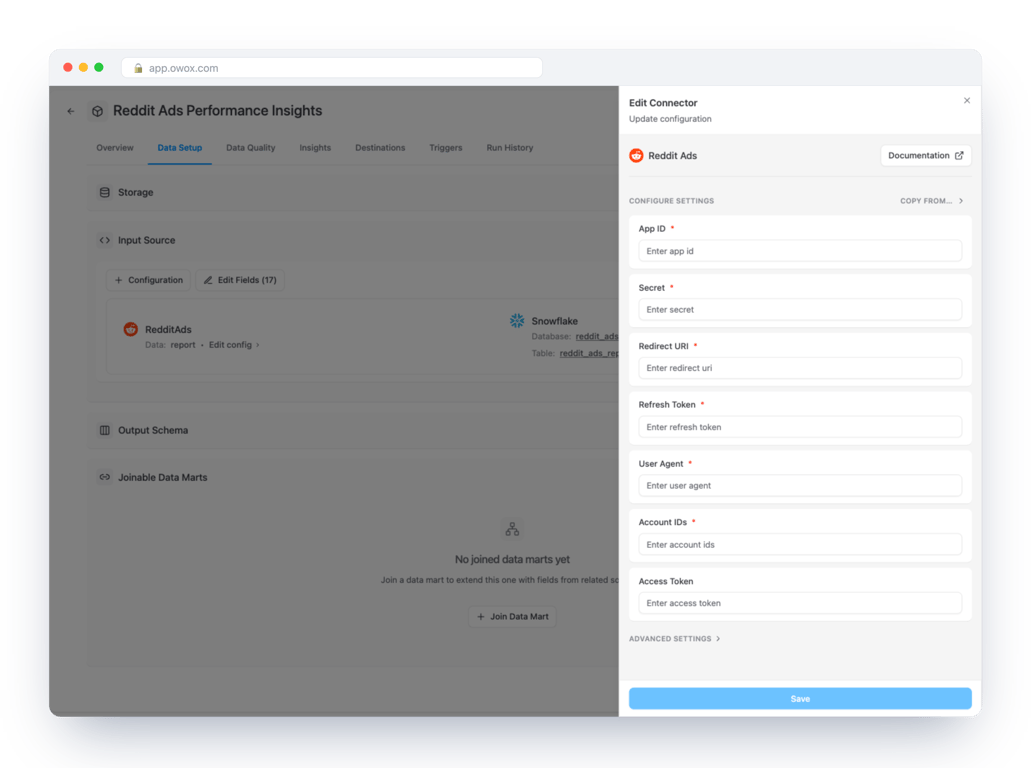Open the reddit_ads database link
This screenshot has width=1031, height=768.
[x=597, y=337]
